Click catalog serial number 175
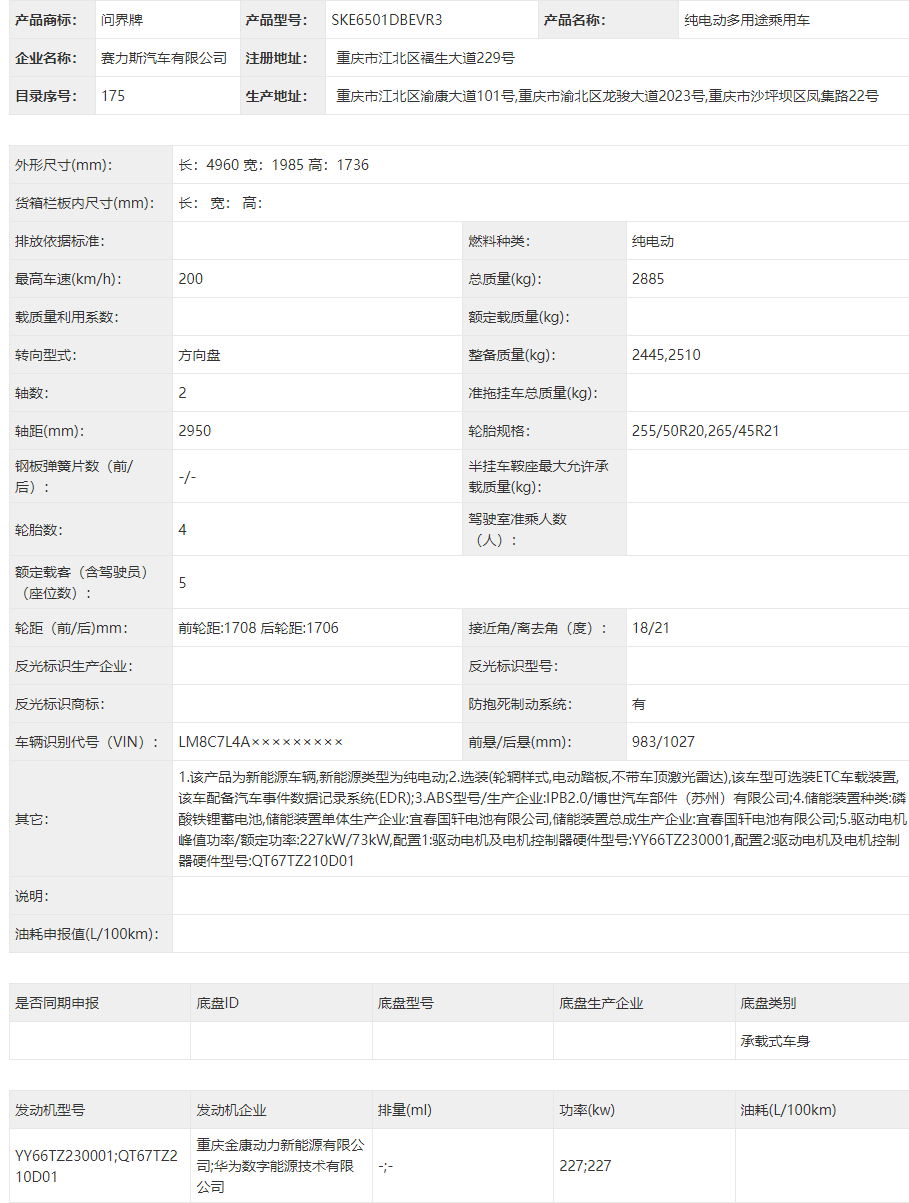The height and width of the screenshot is (1203, 909). coord(113,96)
